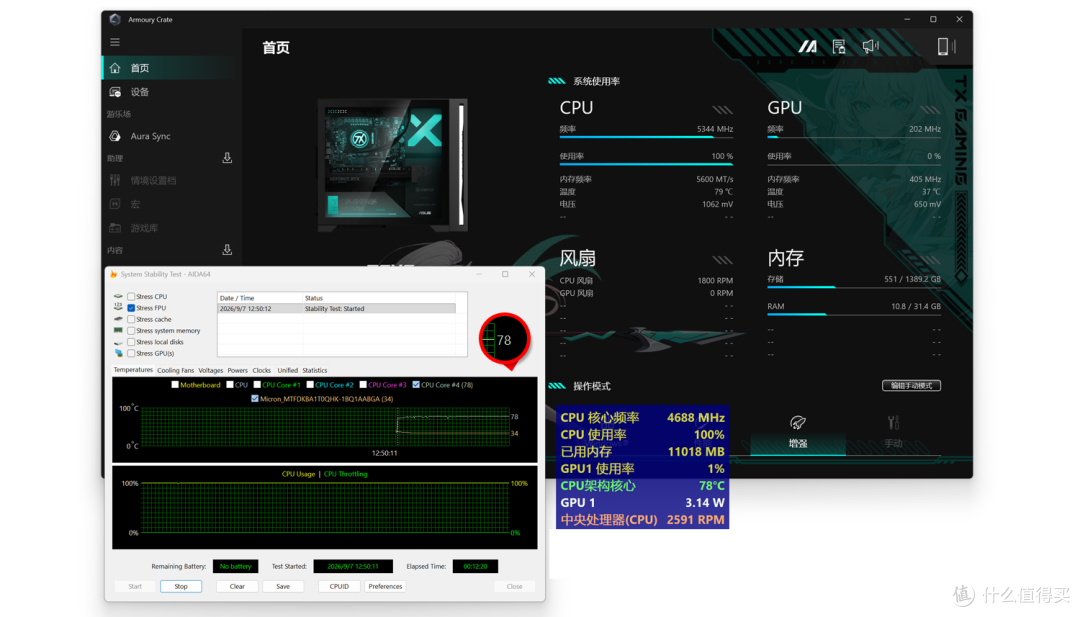Click the 情境设置档 sliders icon

115,180
